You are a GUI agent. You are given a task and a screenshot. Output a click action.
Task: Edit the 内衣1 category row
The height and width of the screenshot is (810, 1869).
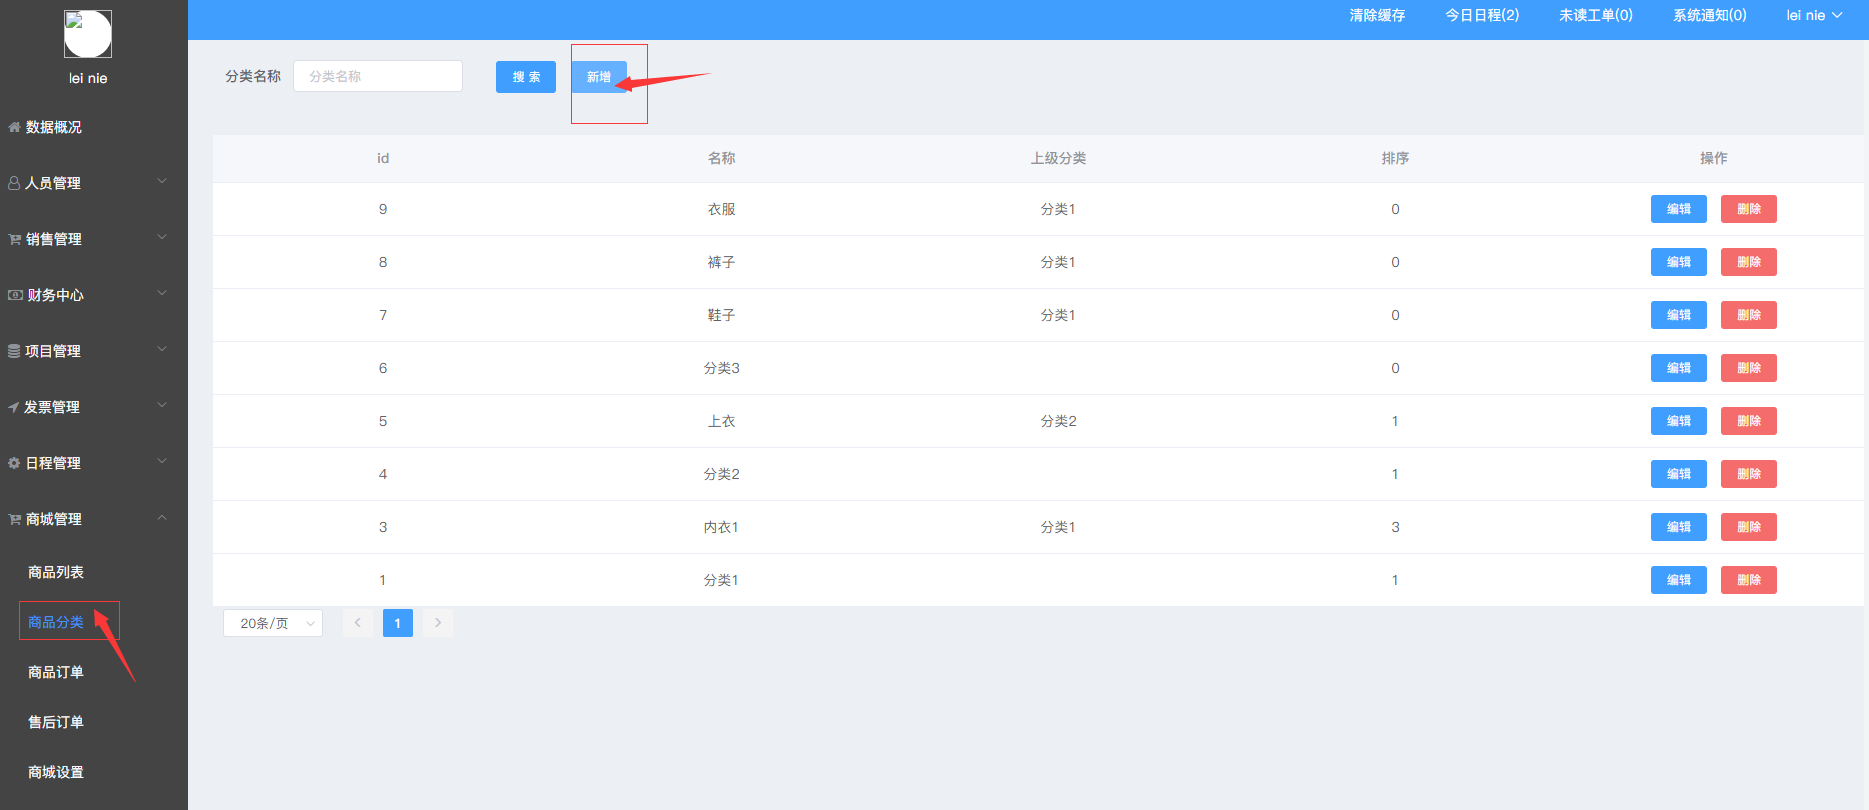(1679, 527)
